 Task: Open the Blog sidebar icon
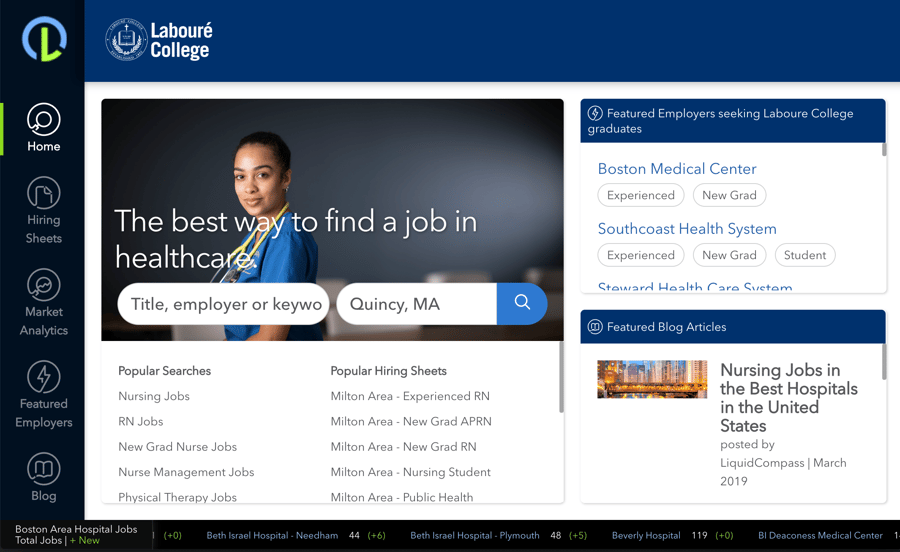pos(44,469)
